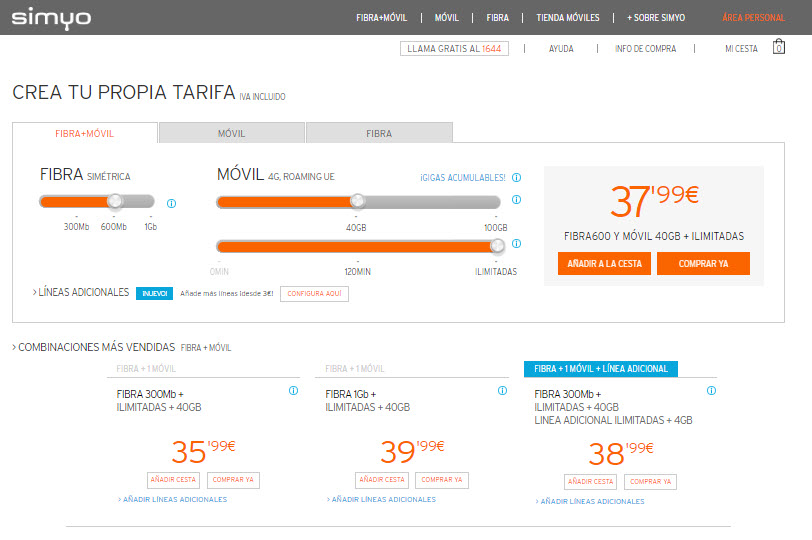This screenshot has width=812, height=540.
Task: Add 39,99€ plan with AÑADIR CESTA
Action: pyautogui.click(x=382, y=480)
